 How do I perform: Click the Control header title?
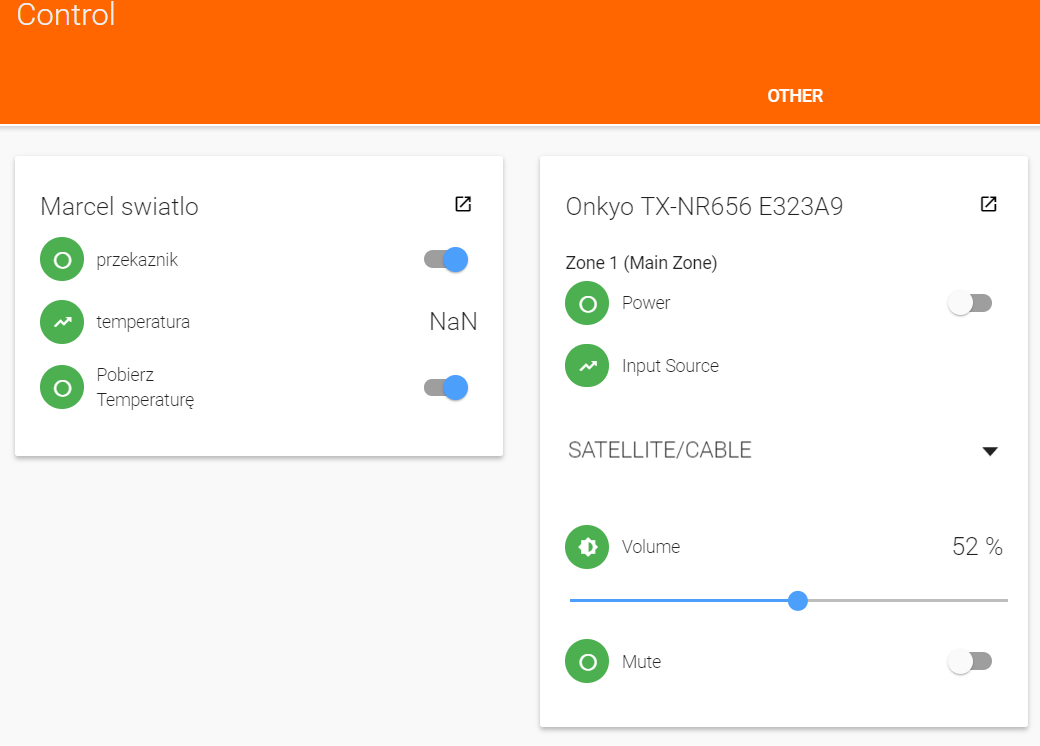[x=66, y=14]
